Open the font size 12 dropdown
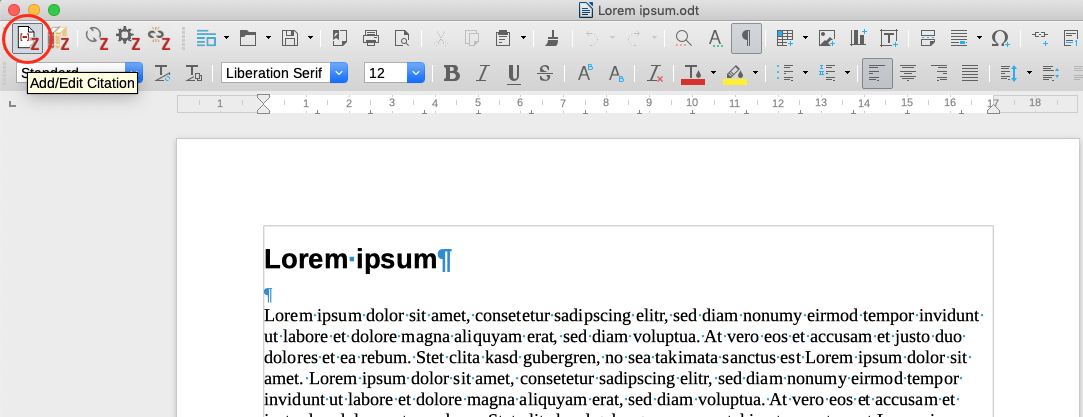This screenshot has width=1083, height=417. pos(415,73)
